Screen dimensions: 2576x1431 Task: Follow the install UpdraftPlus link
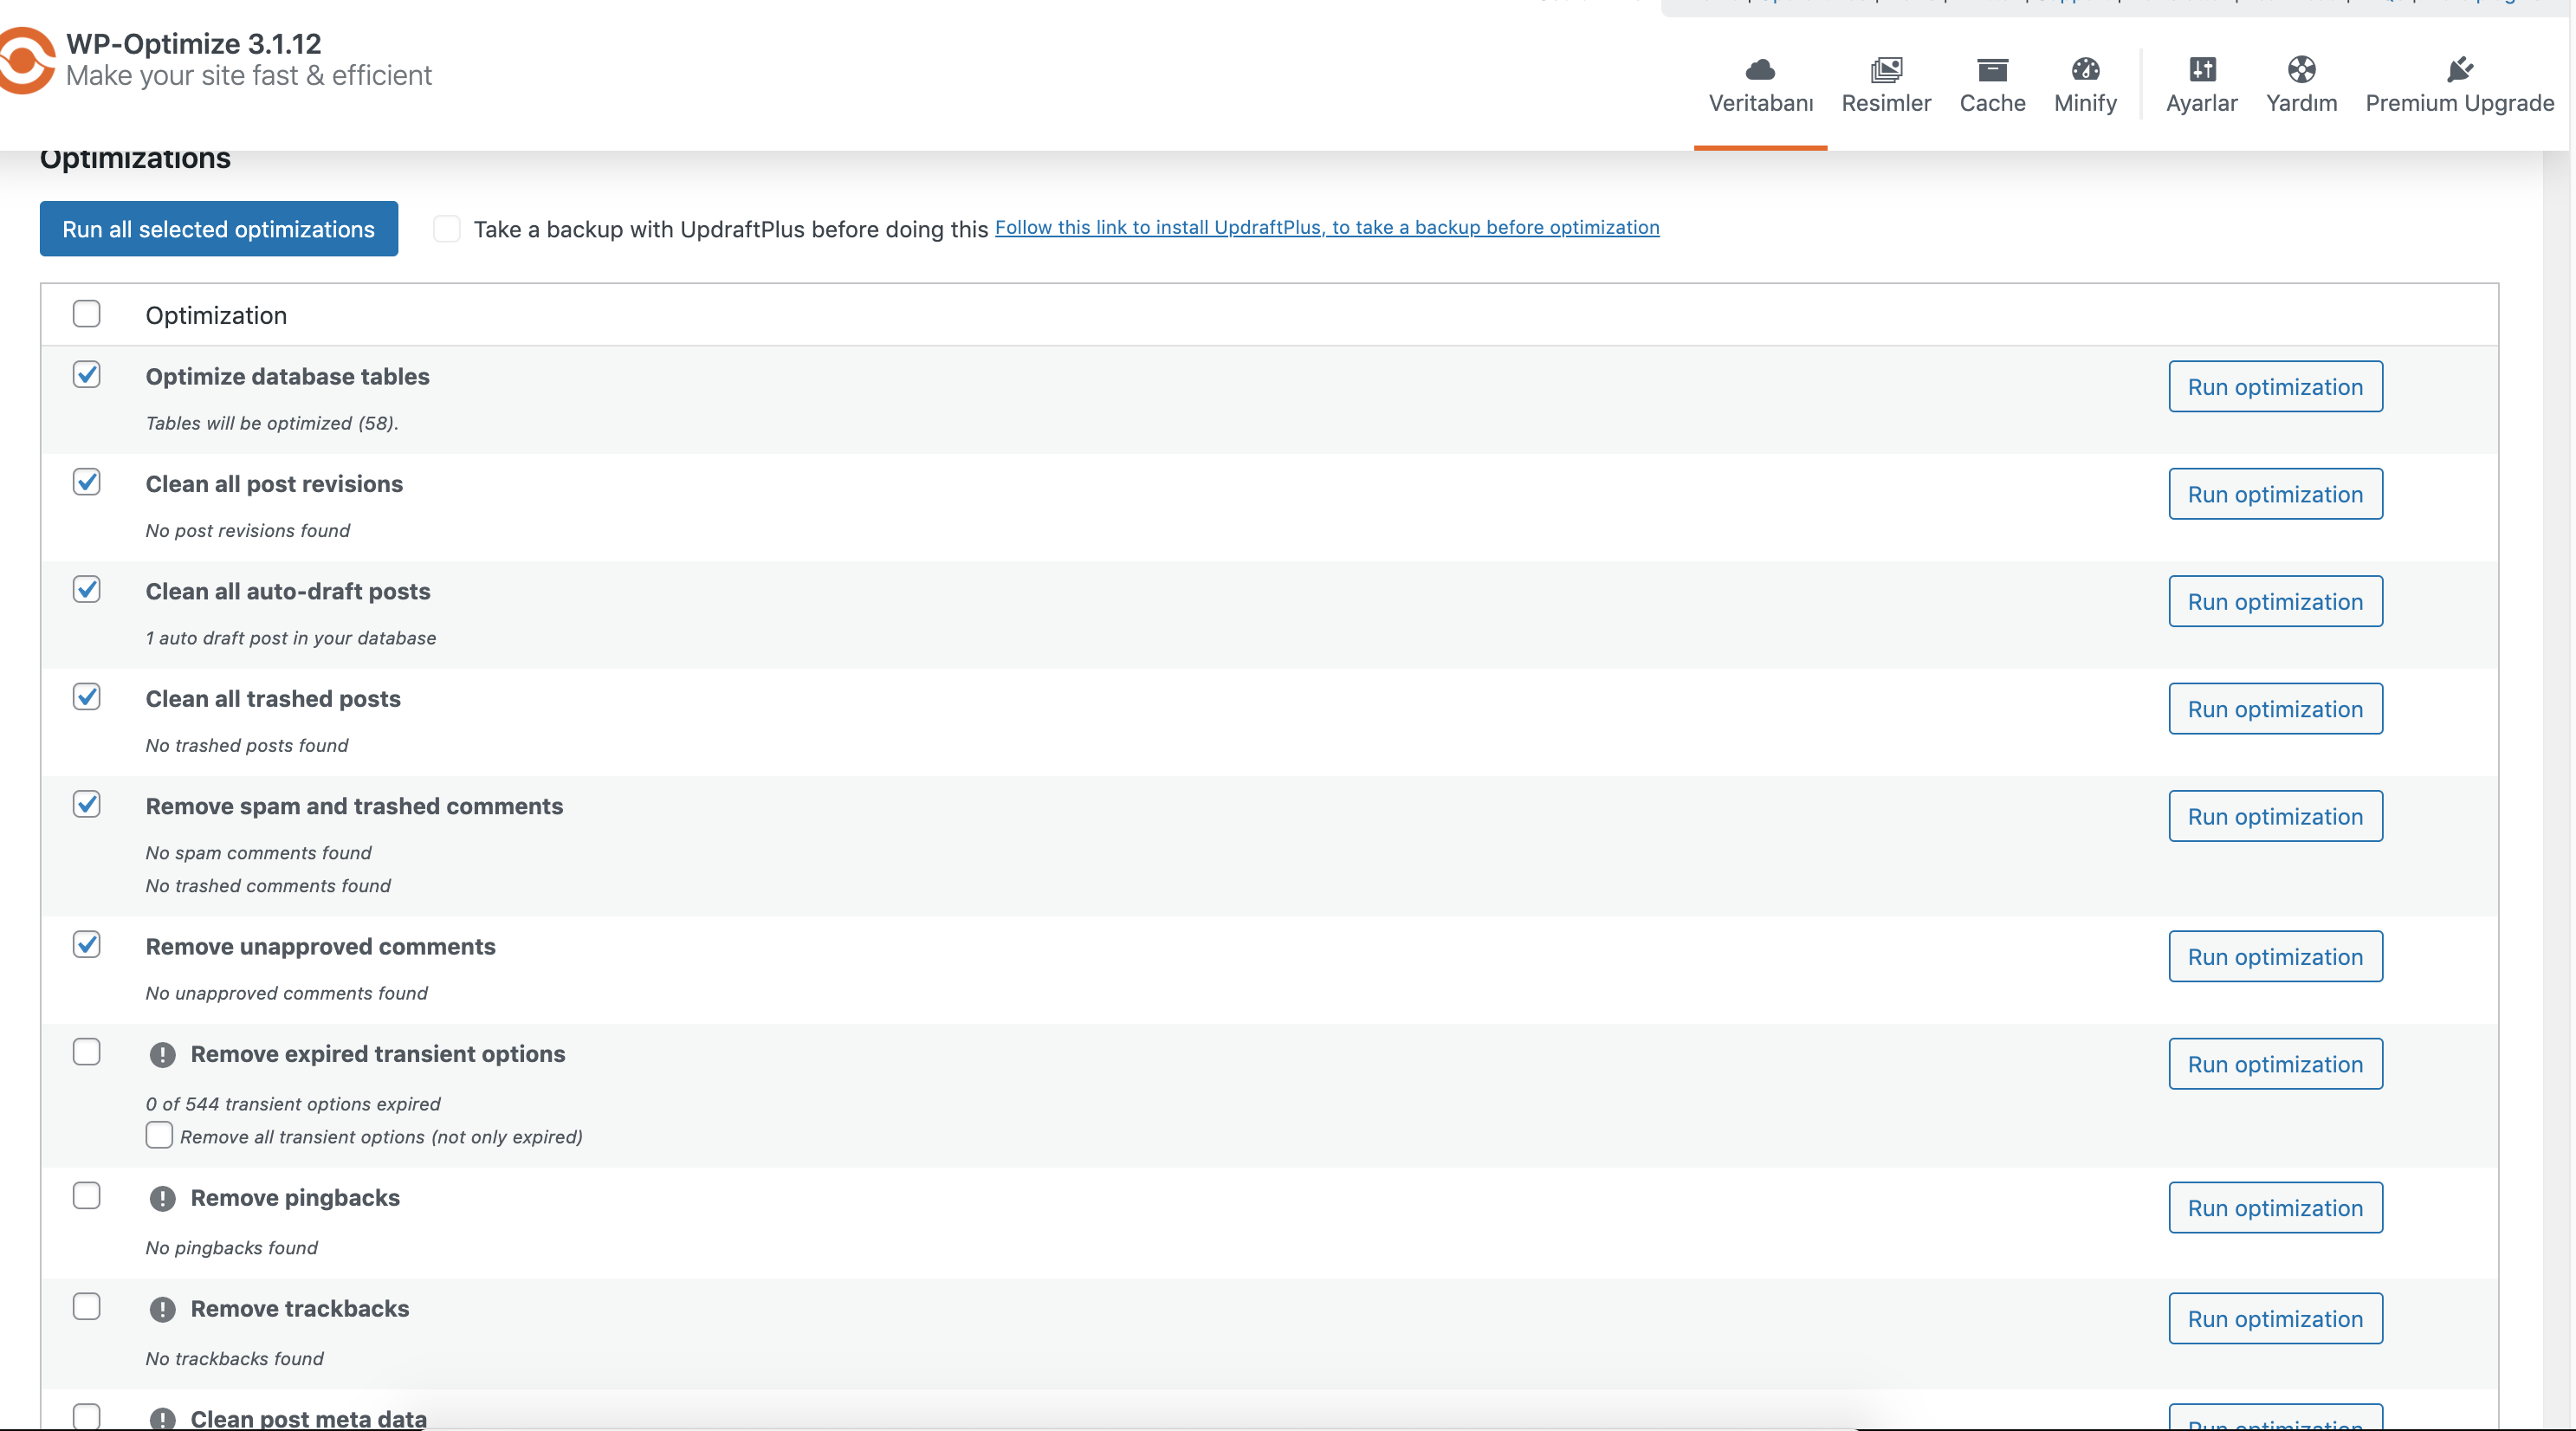coord(1327,227)
